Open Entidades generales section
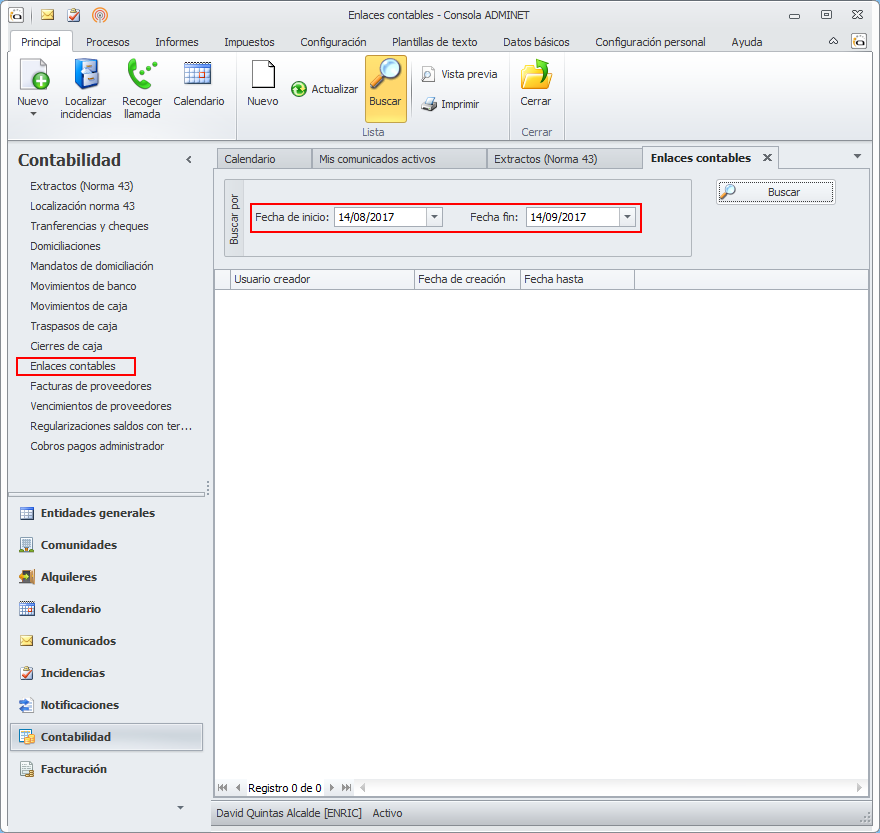 107,513
